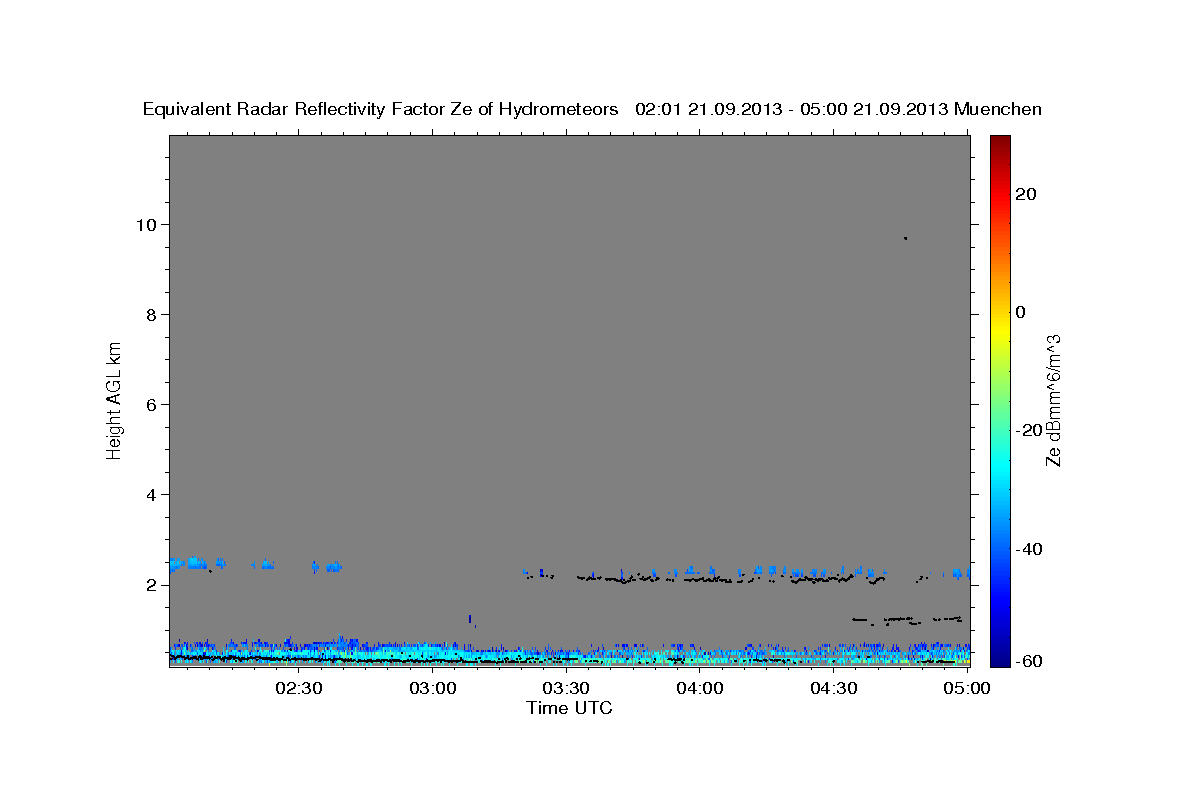The image size is (1200, 800).
Task: Click the 04:00 time tick label
Action: tap(700, 688)
